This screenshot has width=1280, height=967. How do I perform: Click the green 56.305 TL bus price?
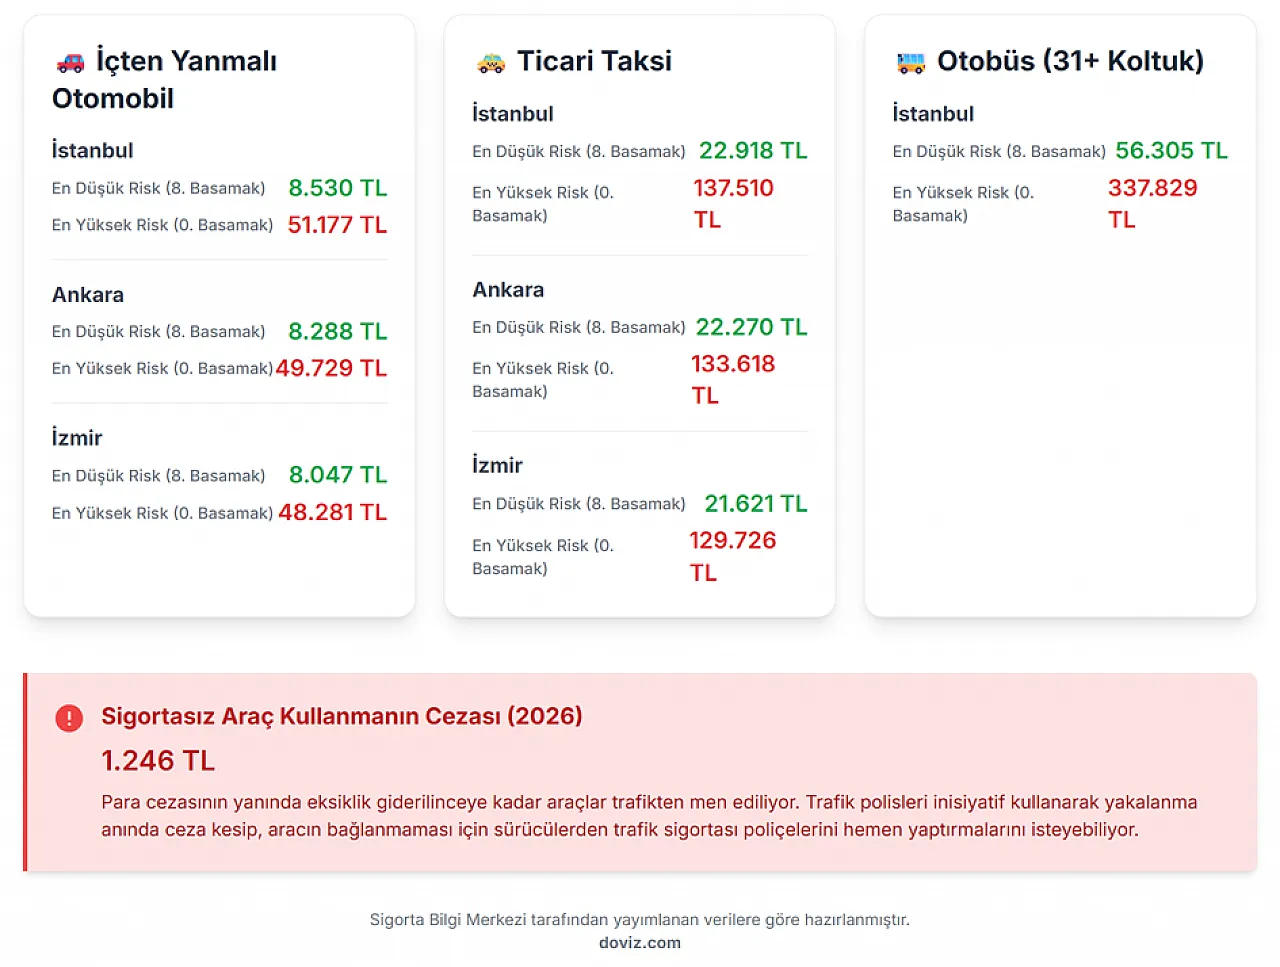1171,151
